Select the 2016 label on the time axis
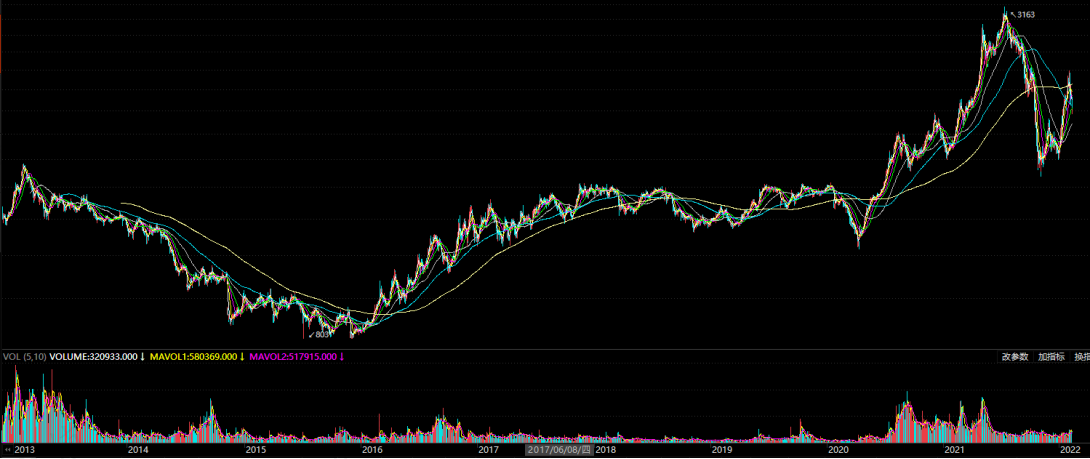 tap(372, 451)
